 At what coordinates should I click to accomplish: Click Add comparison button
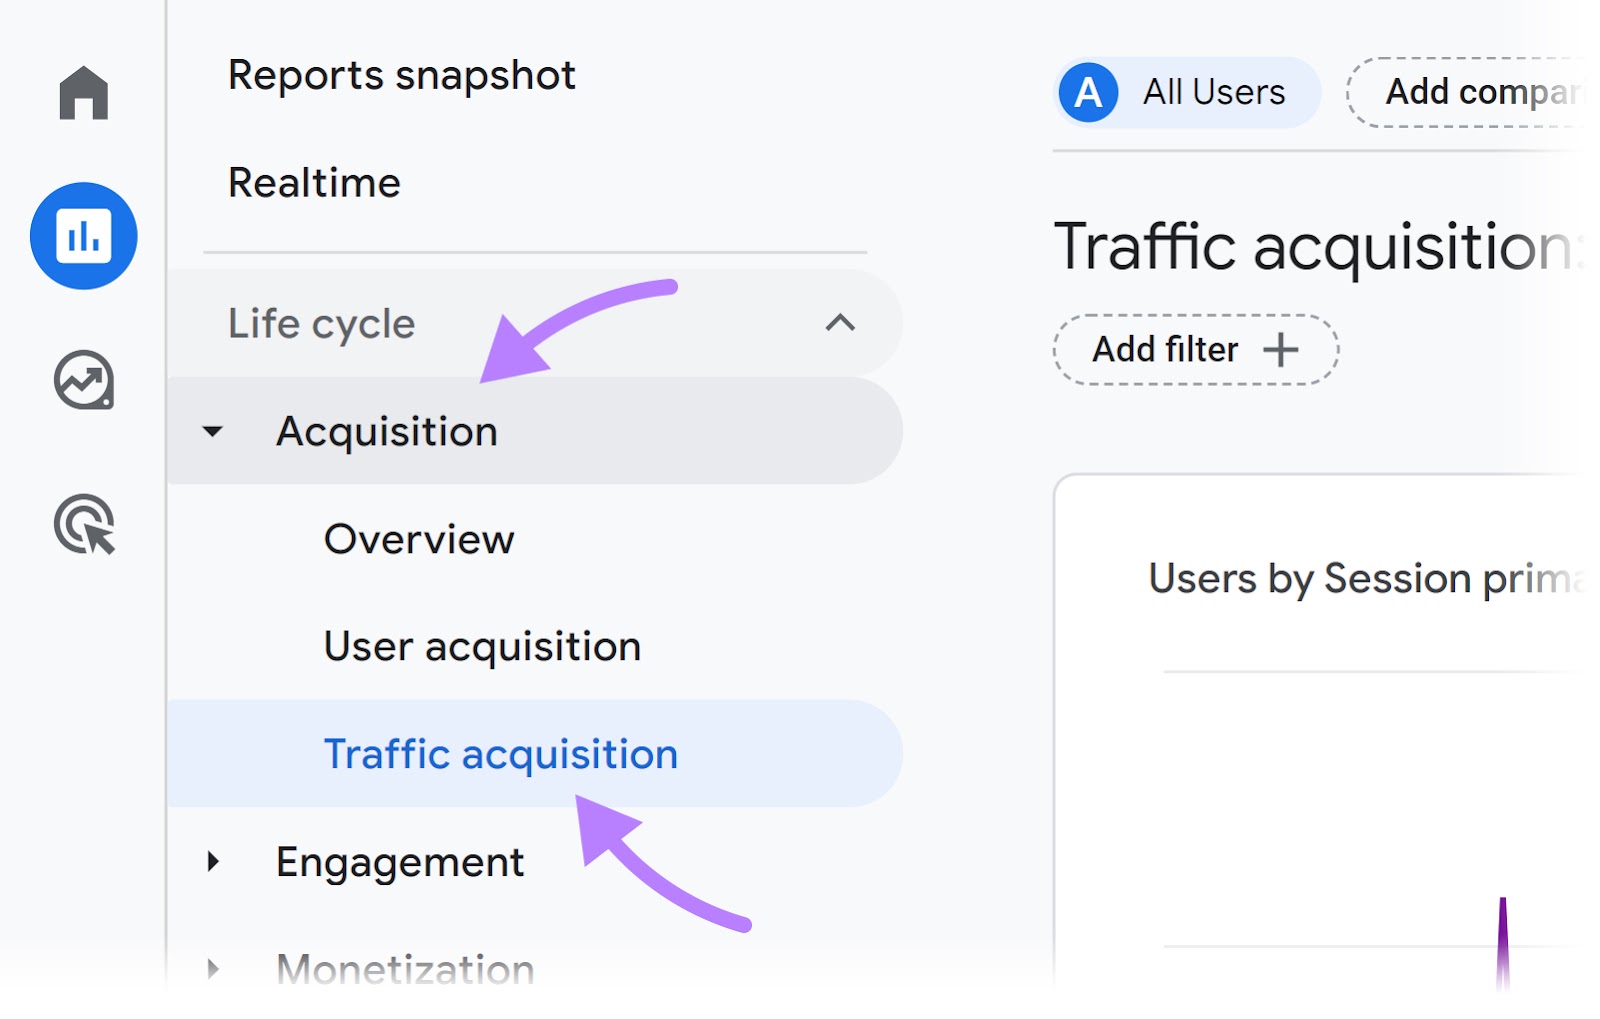1465,92
